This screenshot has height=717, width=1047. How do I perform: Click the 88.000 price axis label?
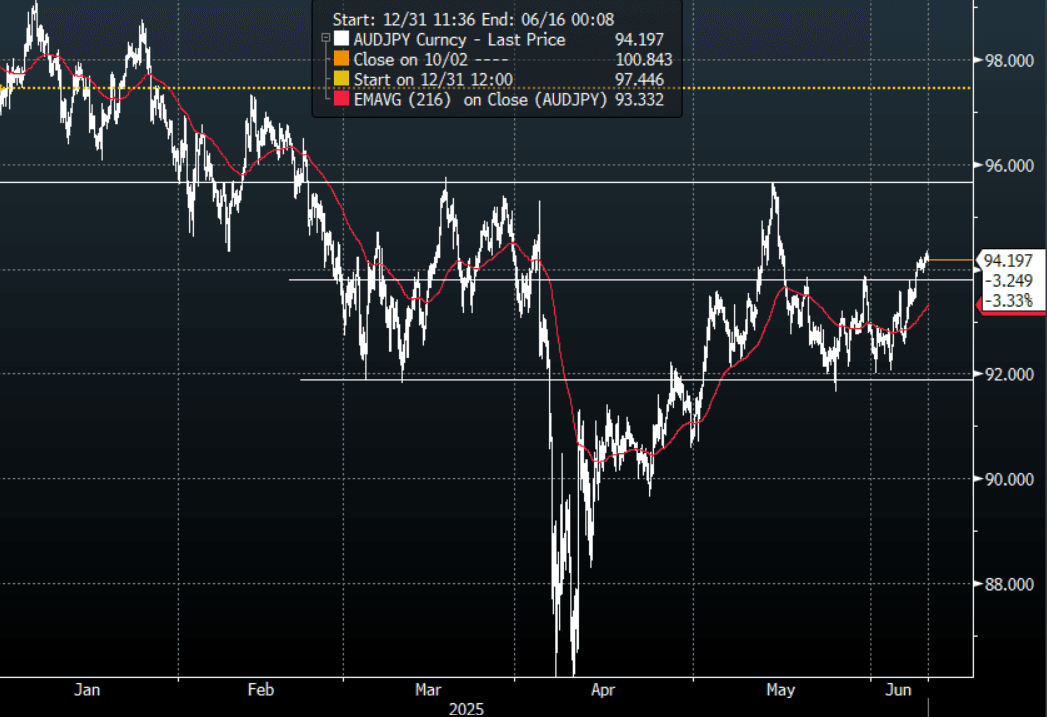1008,584
